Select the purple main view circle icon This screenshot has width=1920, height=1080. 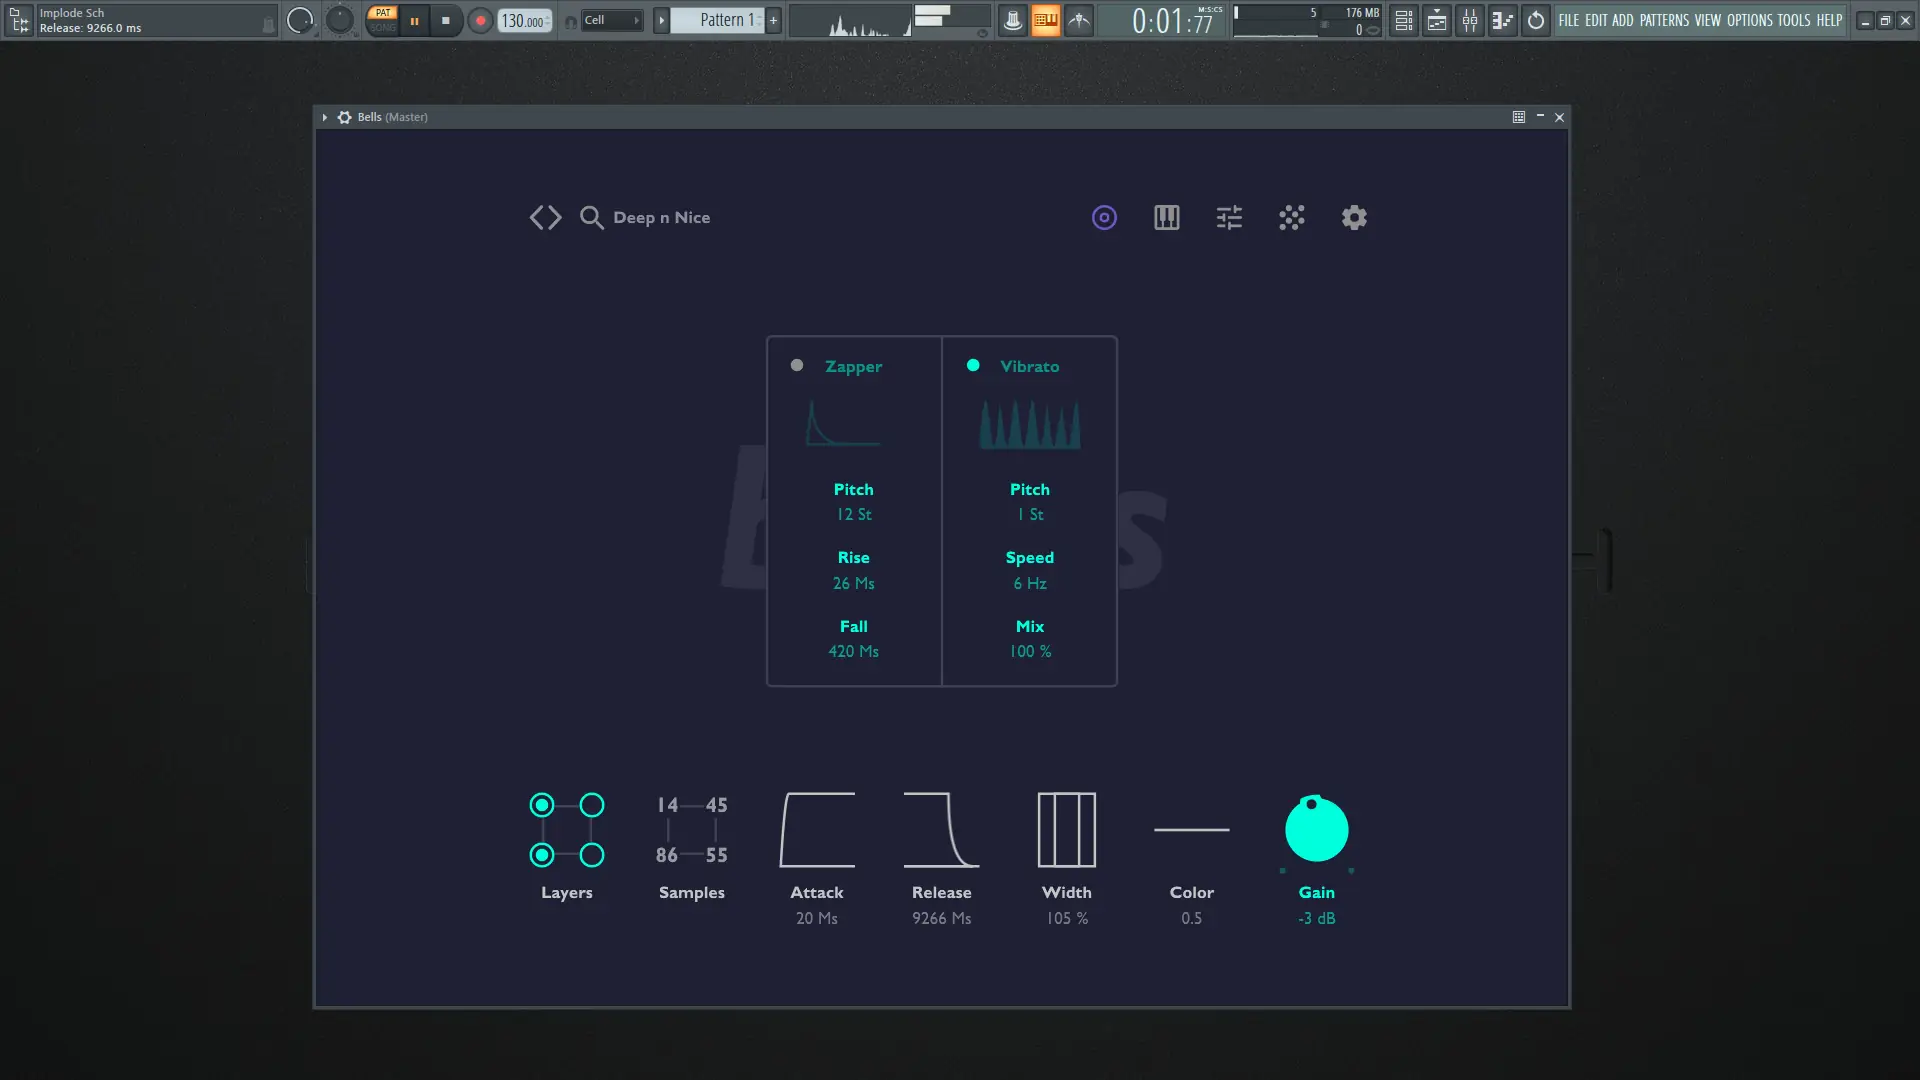(x=1104, y=217)
